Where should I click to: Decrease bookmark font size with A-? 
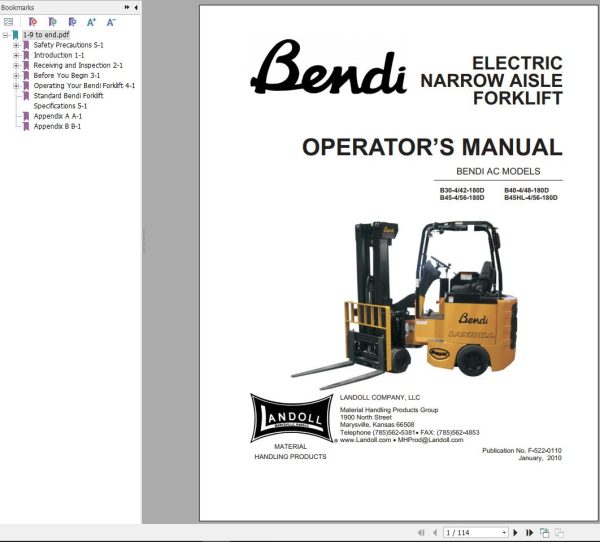(111, 22)
